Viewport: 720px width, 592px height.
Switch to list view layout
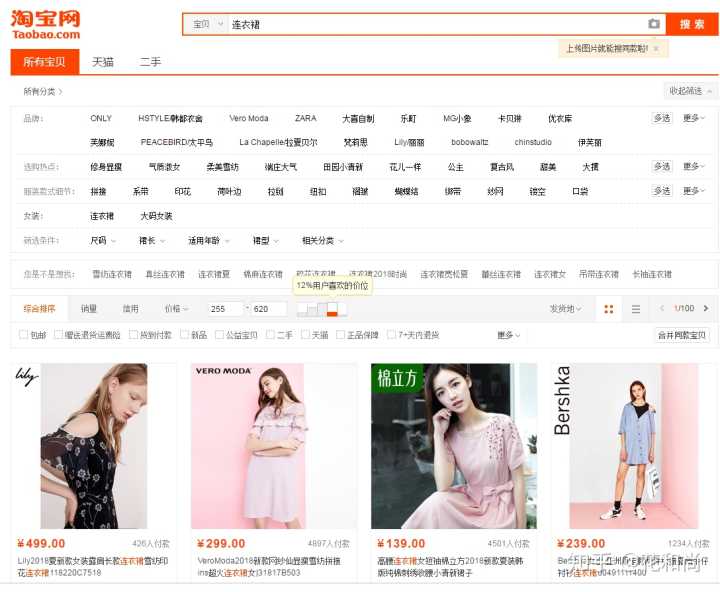(x=635, y=310)
